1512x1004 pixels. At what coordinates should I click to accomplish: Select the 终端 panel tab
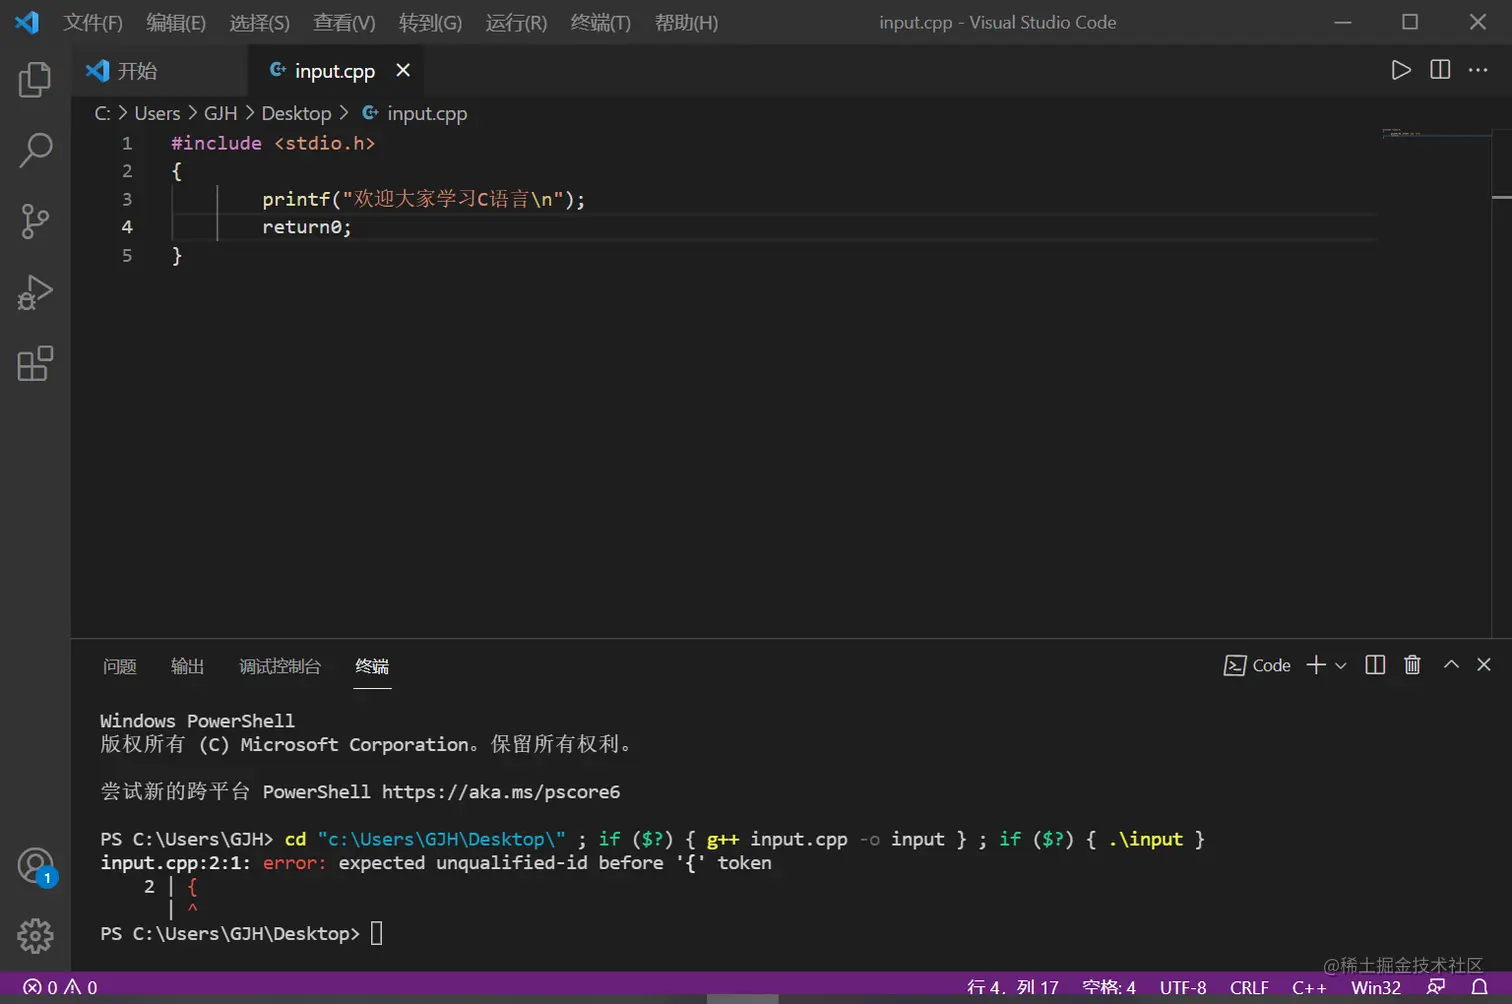pos(372,666)
